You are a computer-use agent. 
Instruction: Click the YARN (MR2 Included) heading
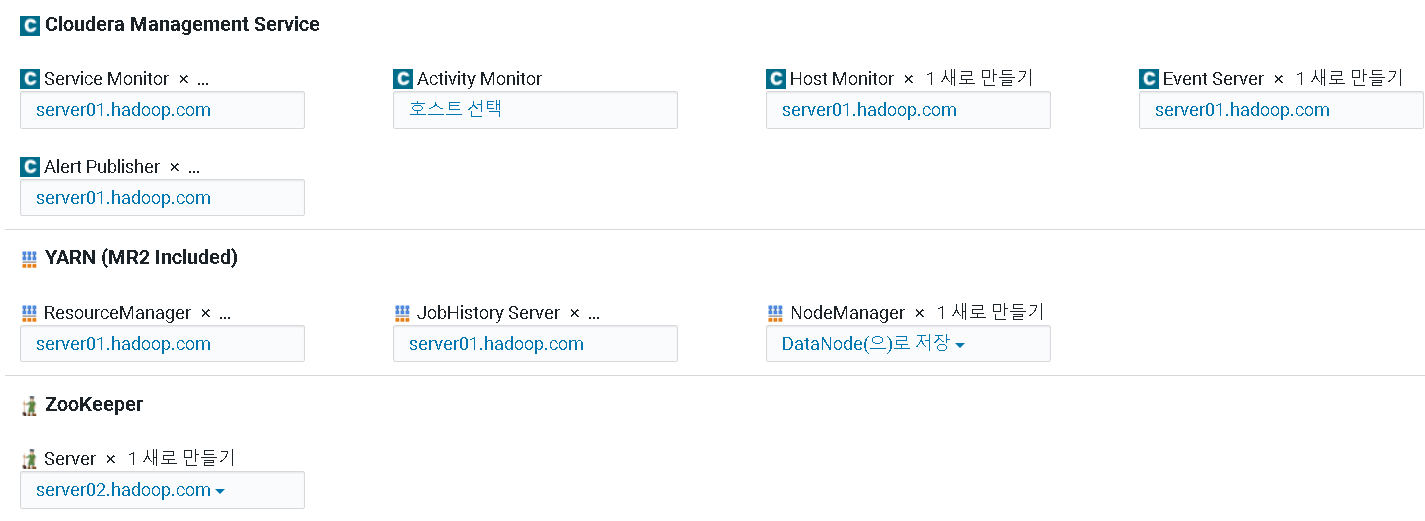click(x=141, y=258)
